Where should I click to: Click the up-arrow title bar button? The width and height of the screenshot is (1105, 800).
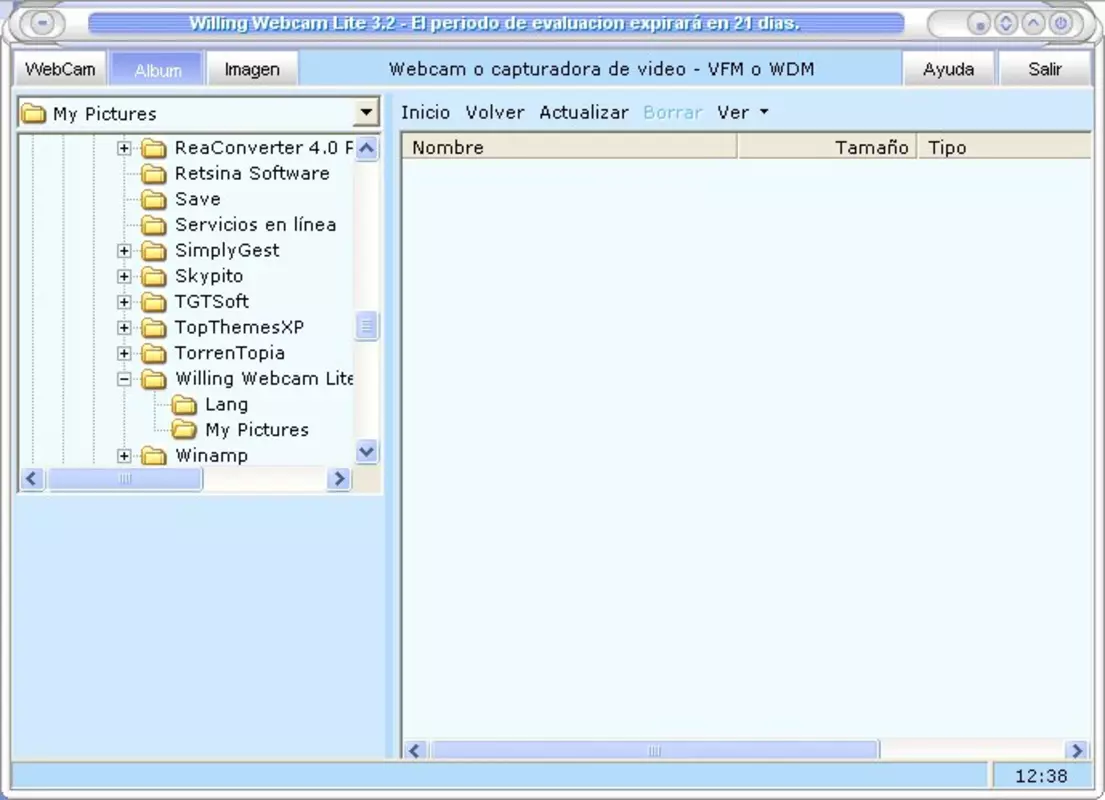click(x=1033, y=23)
